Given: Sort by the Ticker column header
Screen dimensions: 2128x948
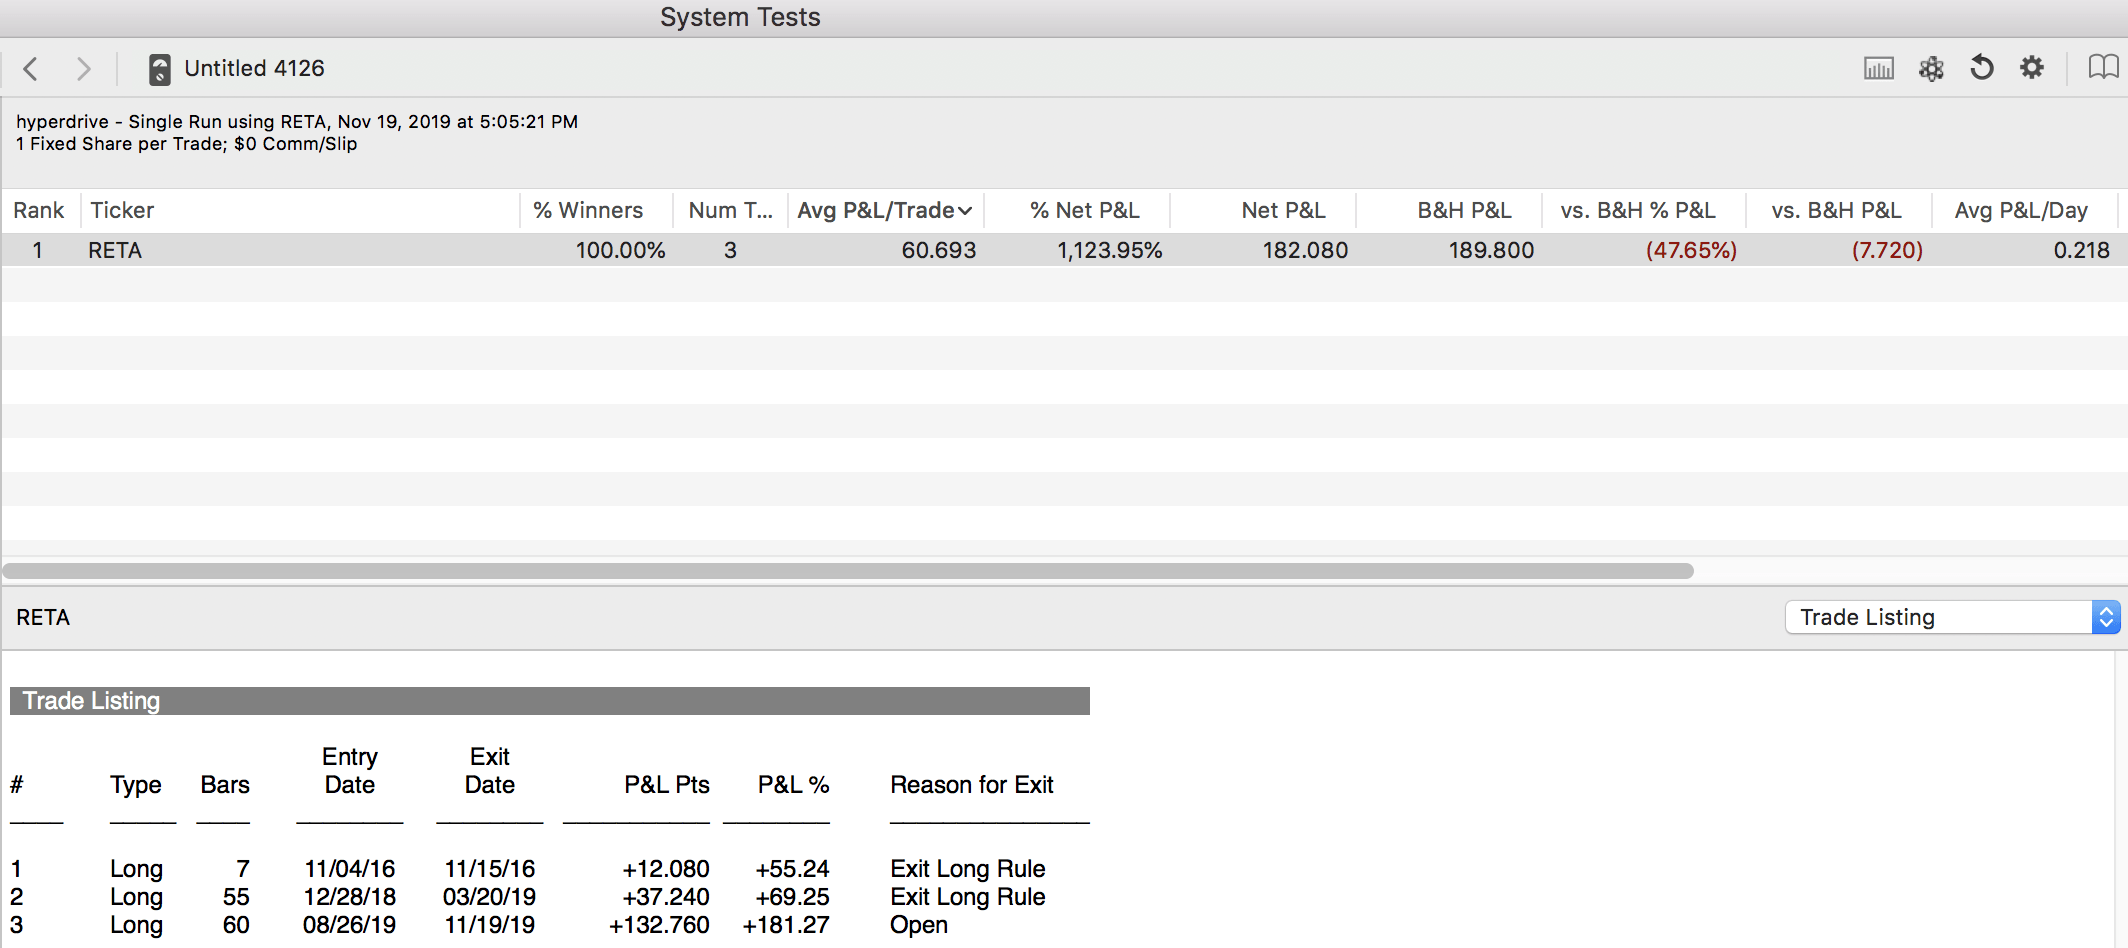Looking at the screenshot, I should click(123, 211).
